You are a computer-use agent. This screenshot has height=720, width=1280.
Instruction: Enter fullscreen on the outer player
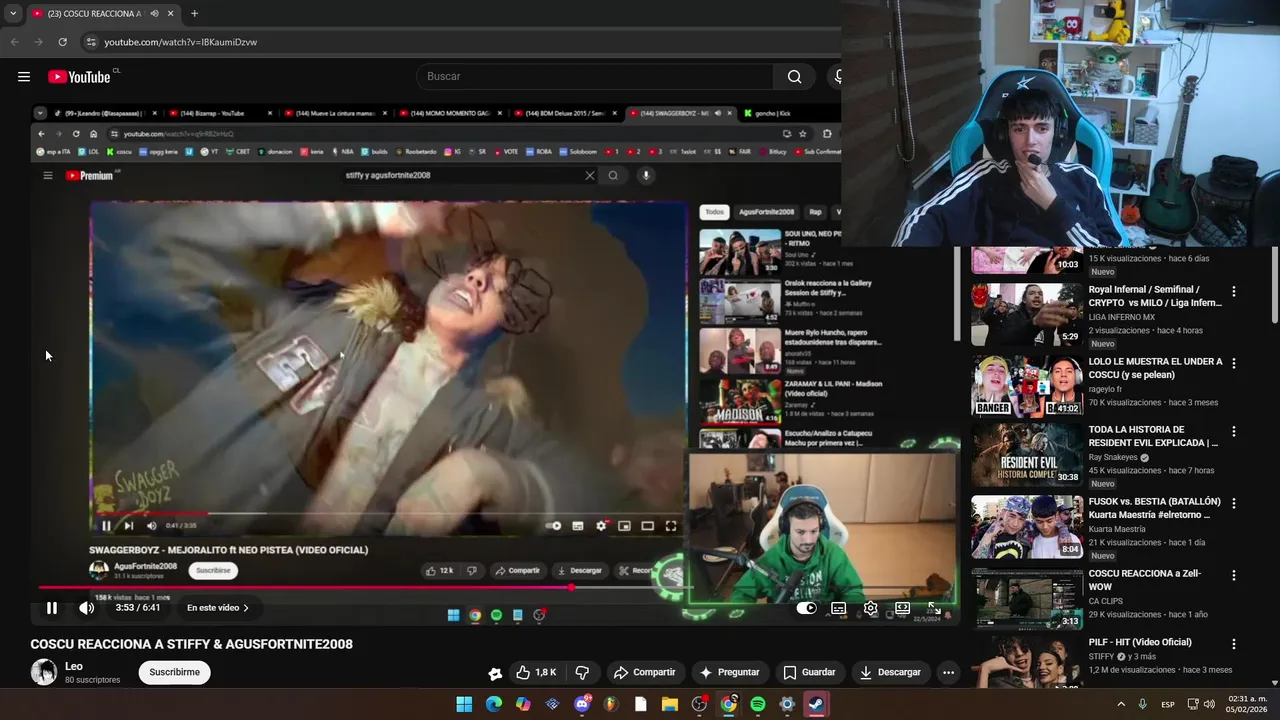pos(934,608)
